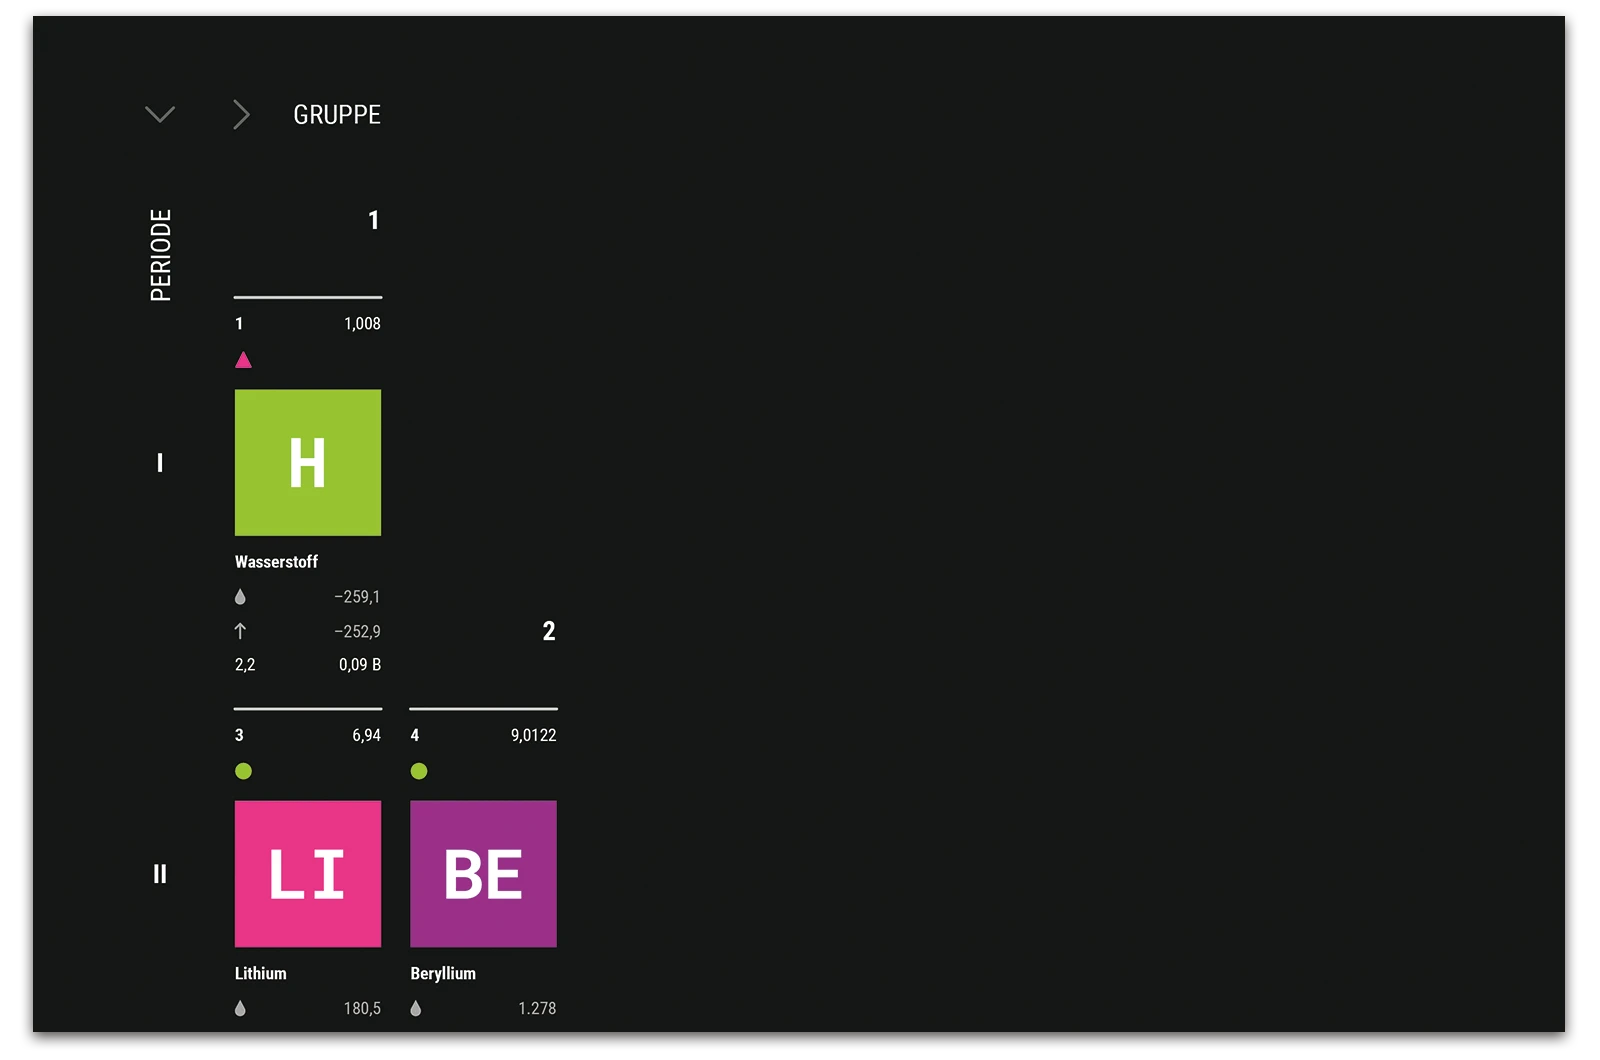Select group number 1 header
The image size is (1600, 1060).
(373, 221)
